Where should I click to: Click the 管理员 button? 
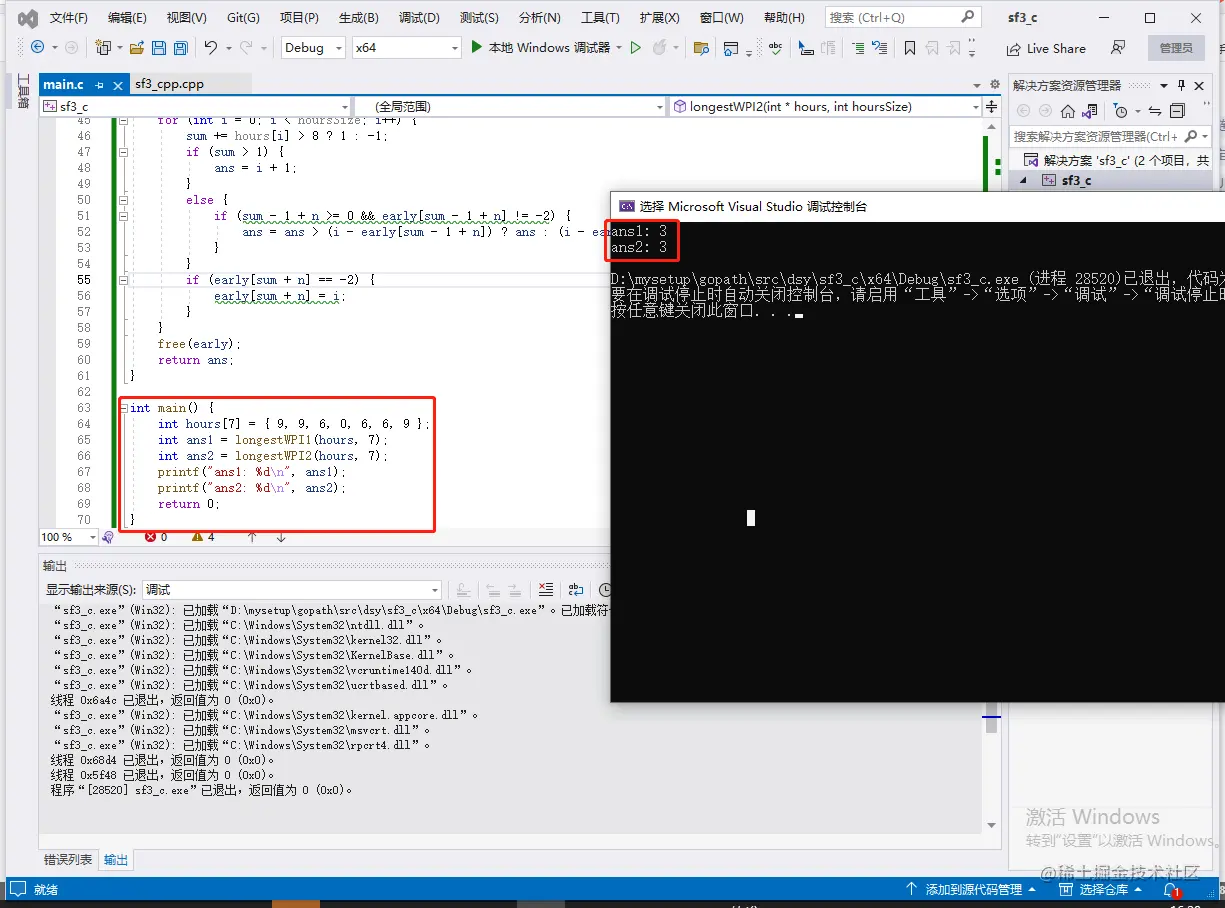(1176, 48)
